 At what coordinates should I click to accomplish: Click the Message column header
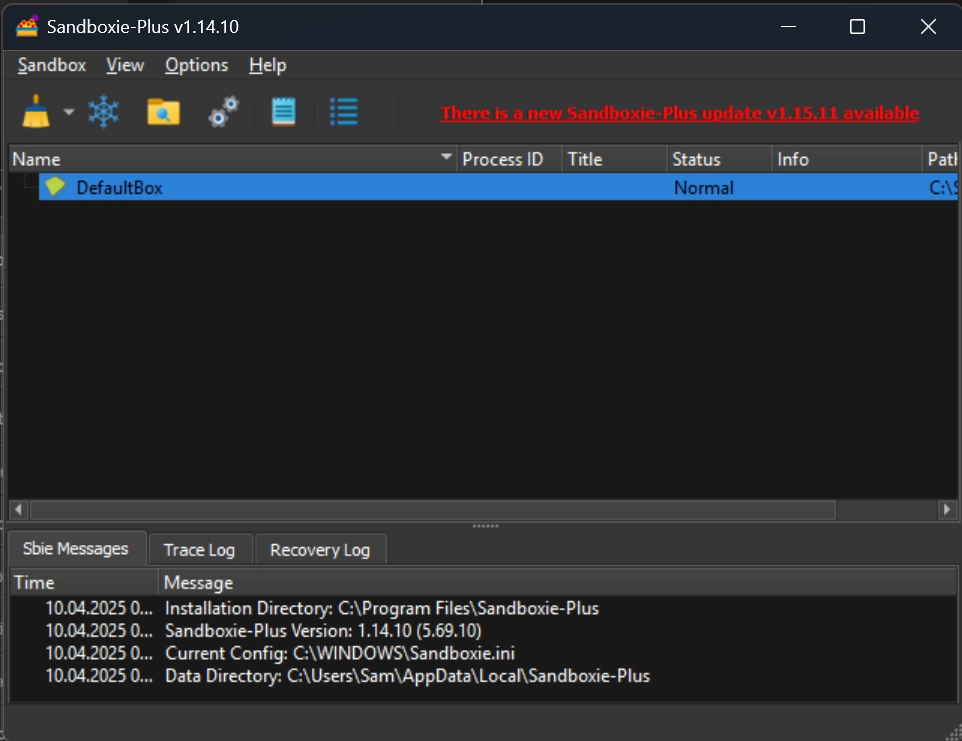pyautogui.click(x=558, y=583)
